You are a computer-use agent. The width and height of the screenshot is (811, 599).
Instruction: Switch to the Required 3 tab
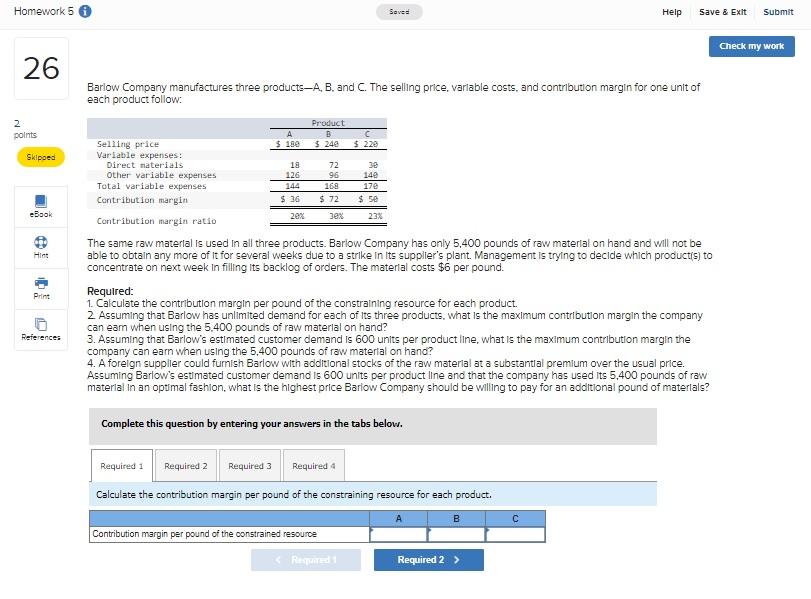point(250,466)
